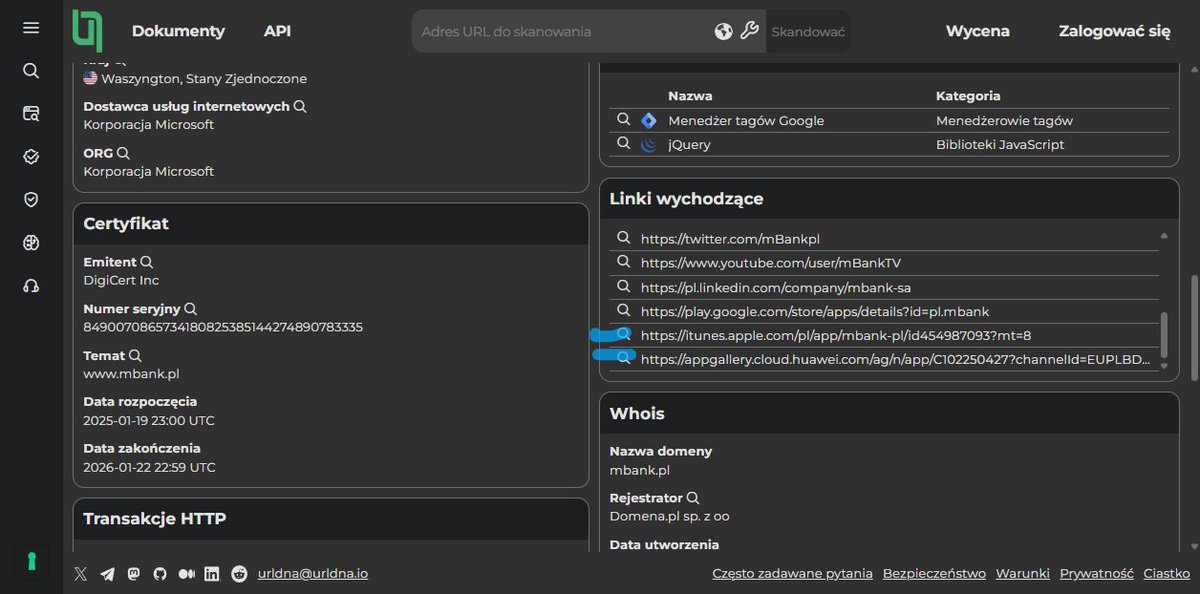
Task: Select the appgallery.cloud.huawei.com link text
Action: click(x=896, y=359)
